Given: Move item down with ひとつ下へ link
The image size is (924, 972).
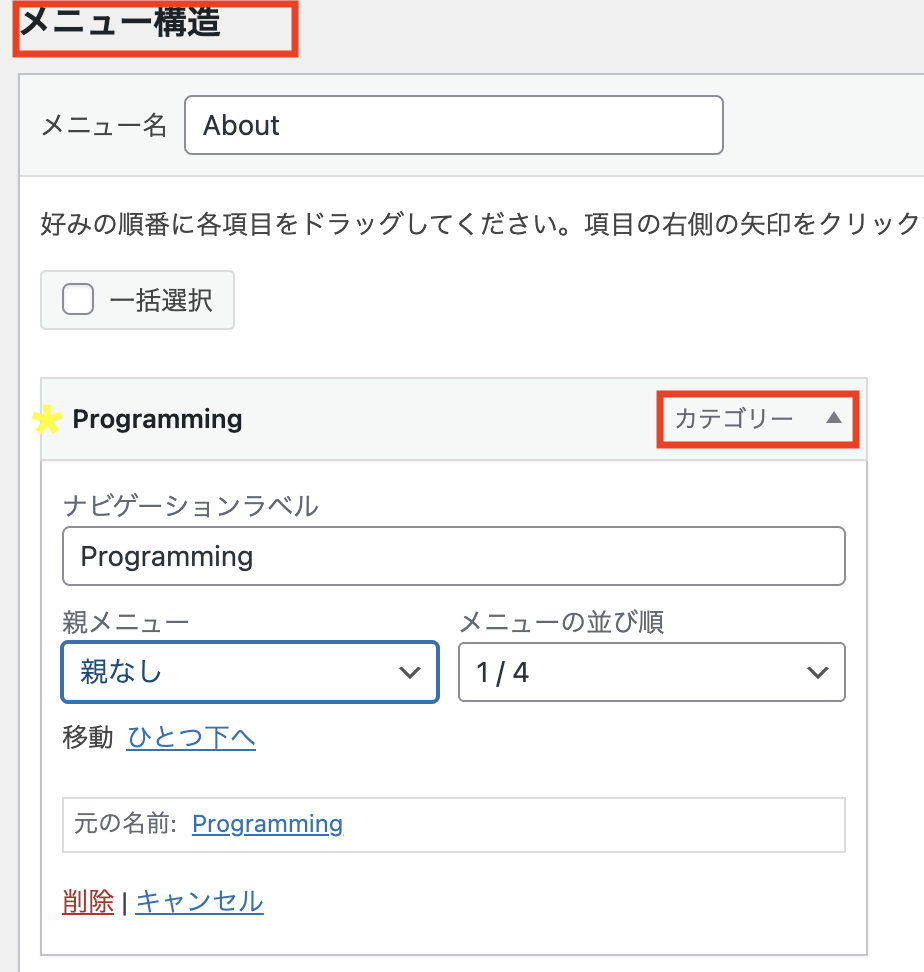Looking at the screenshot, I should tap(191, 738).
